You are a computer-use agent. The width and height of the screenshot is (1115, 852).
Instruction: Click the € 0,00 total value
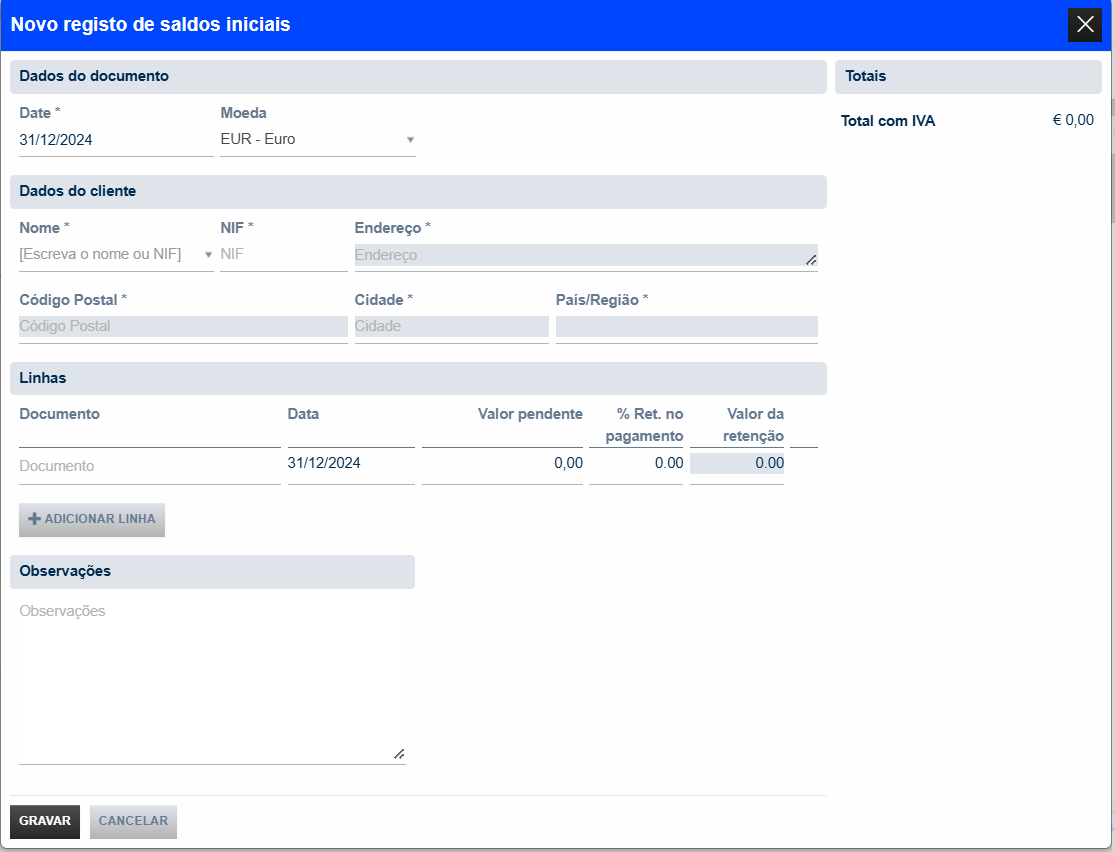pos(1073,120)
